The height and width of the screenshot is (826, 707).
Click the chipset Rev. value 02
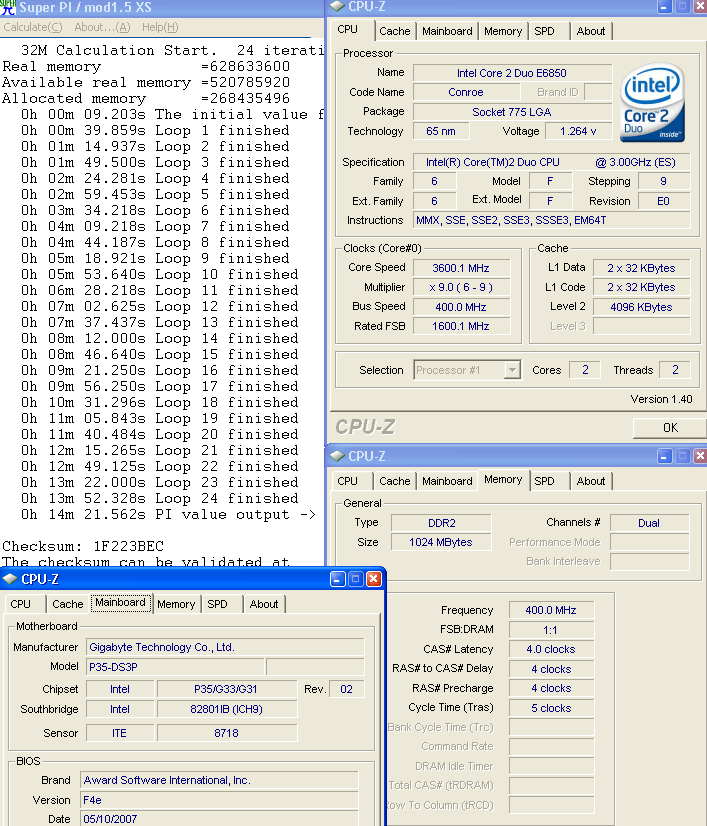click(346, 689)
